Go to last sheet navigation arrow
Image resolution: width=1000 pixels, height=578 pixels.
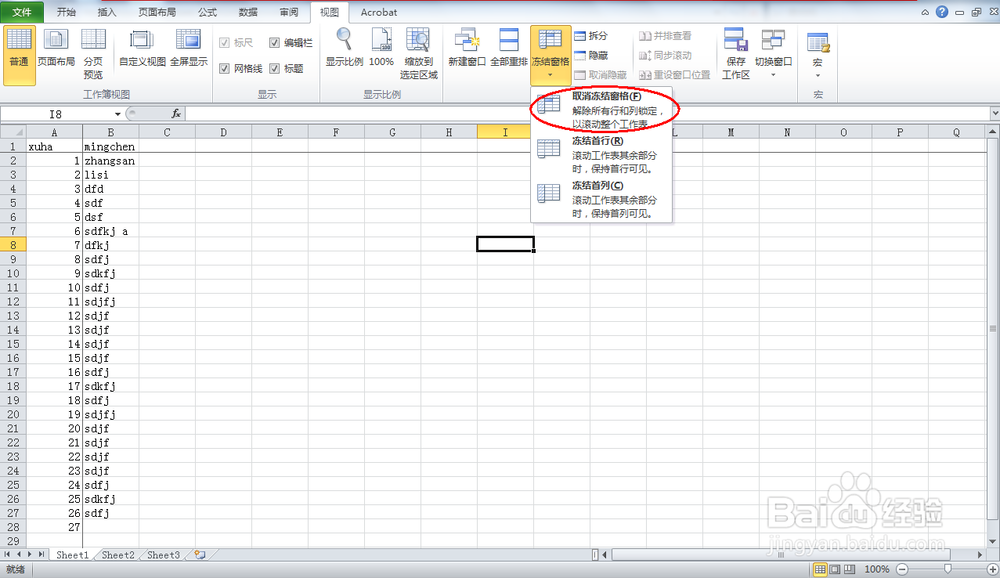click(x=41, y=555)
